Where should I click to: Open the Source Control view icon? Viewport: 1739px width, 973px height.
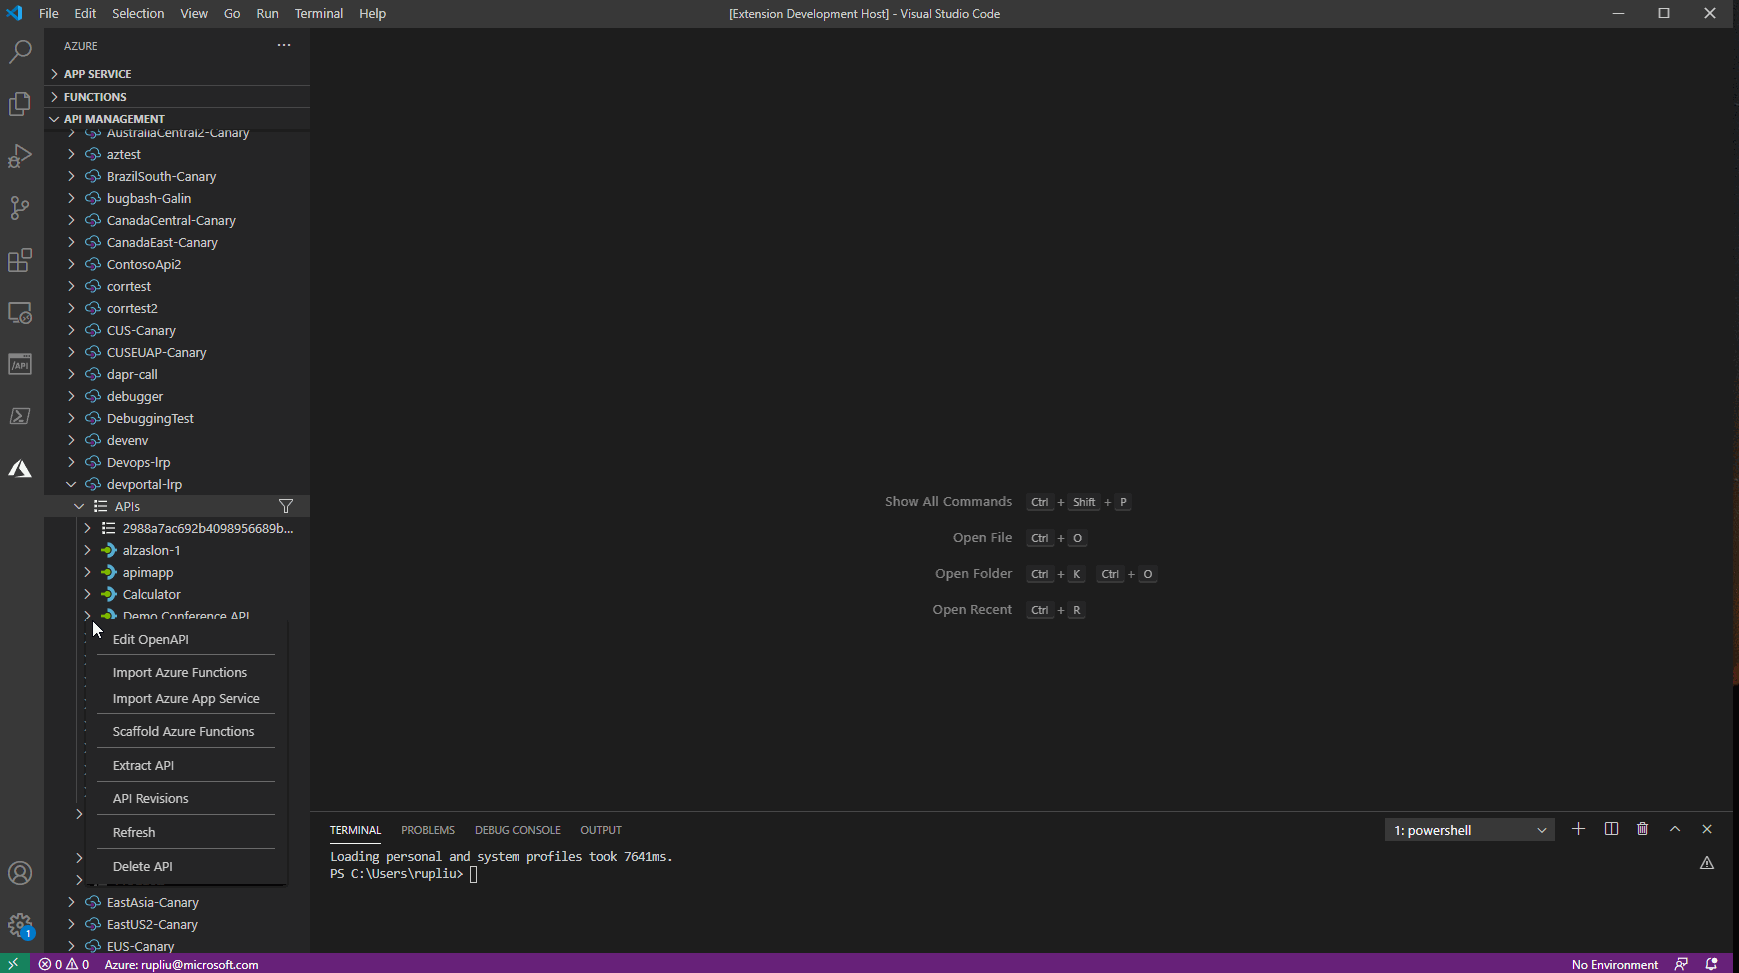point(20,208)
